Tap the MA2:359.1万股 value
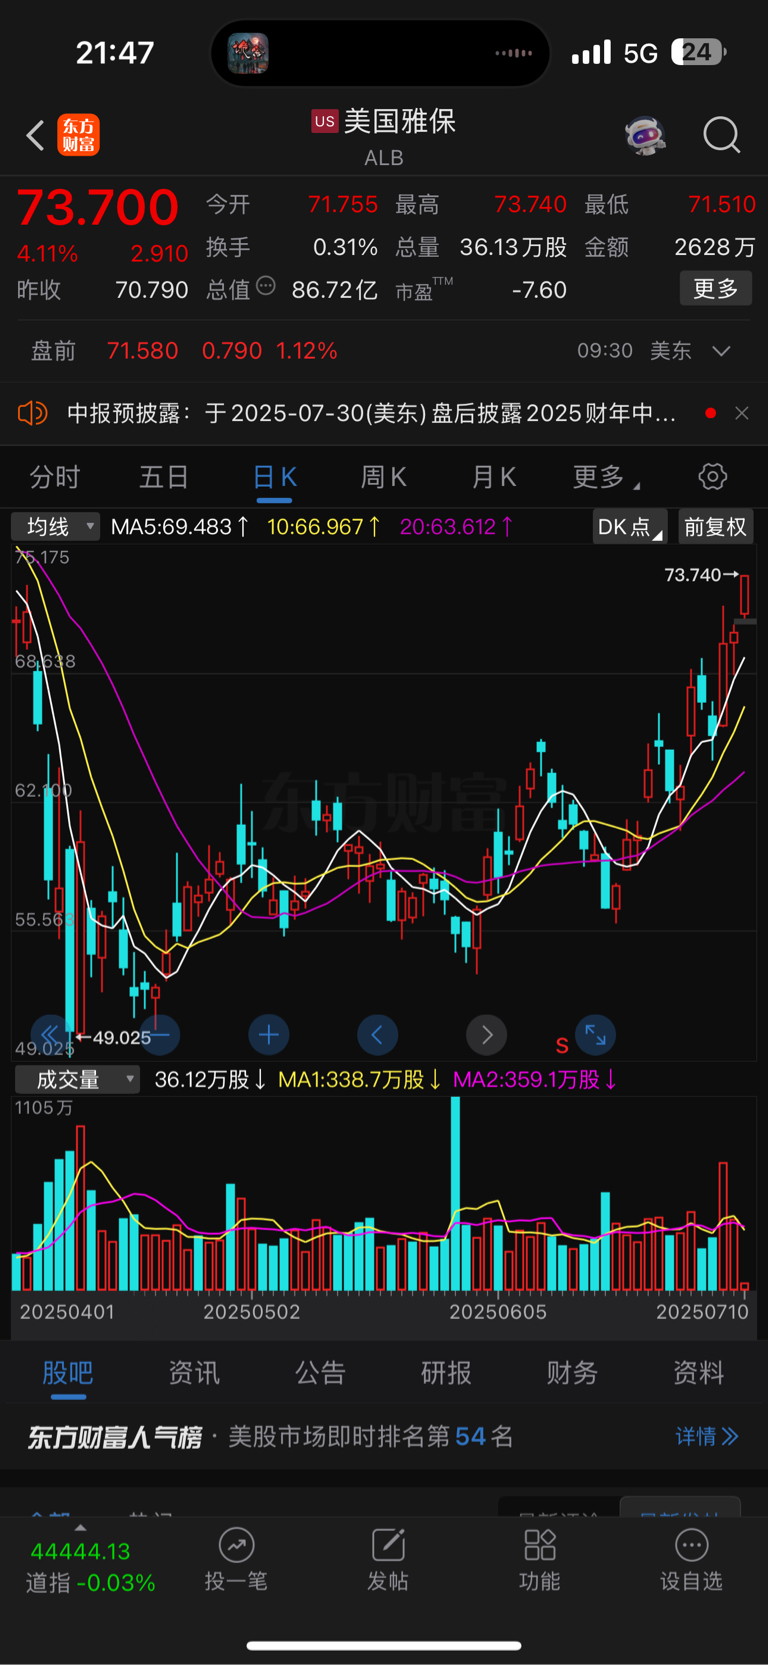 point(535,1080)
